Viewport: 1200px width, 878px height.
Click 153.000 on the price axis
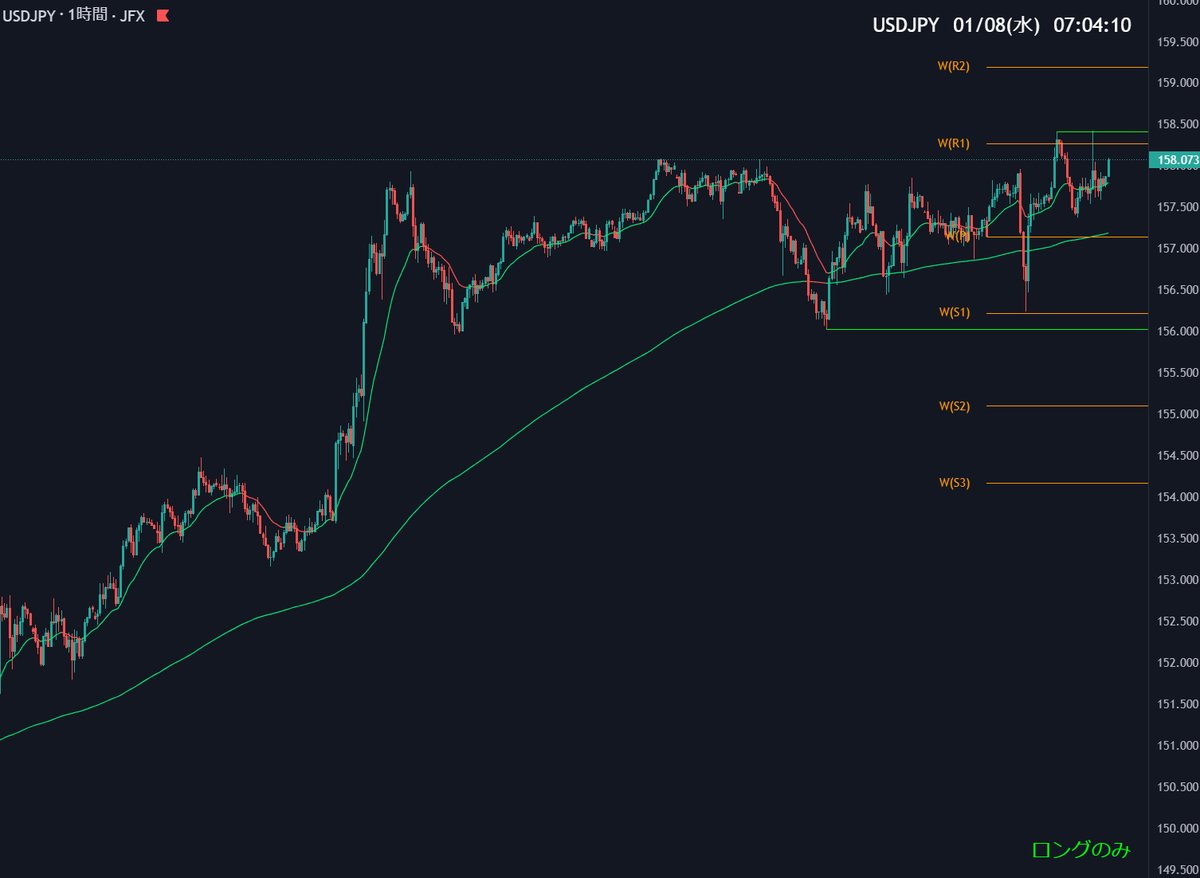point(1177,580)
